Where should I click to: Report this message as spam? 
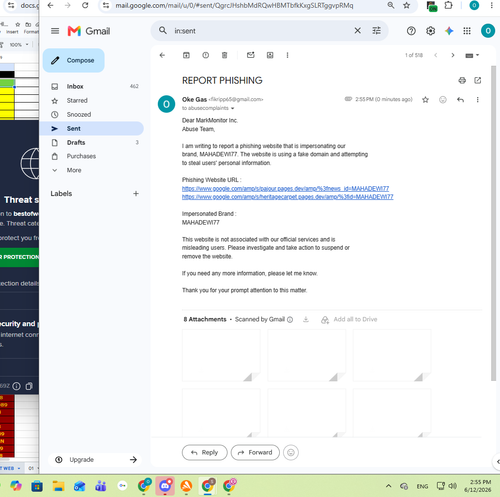(206, 55)
